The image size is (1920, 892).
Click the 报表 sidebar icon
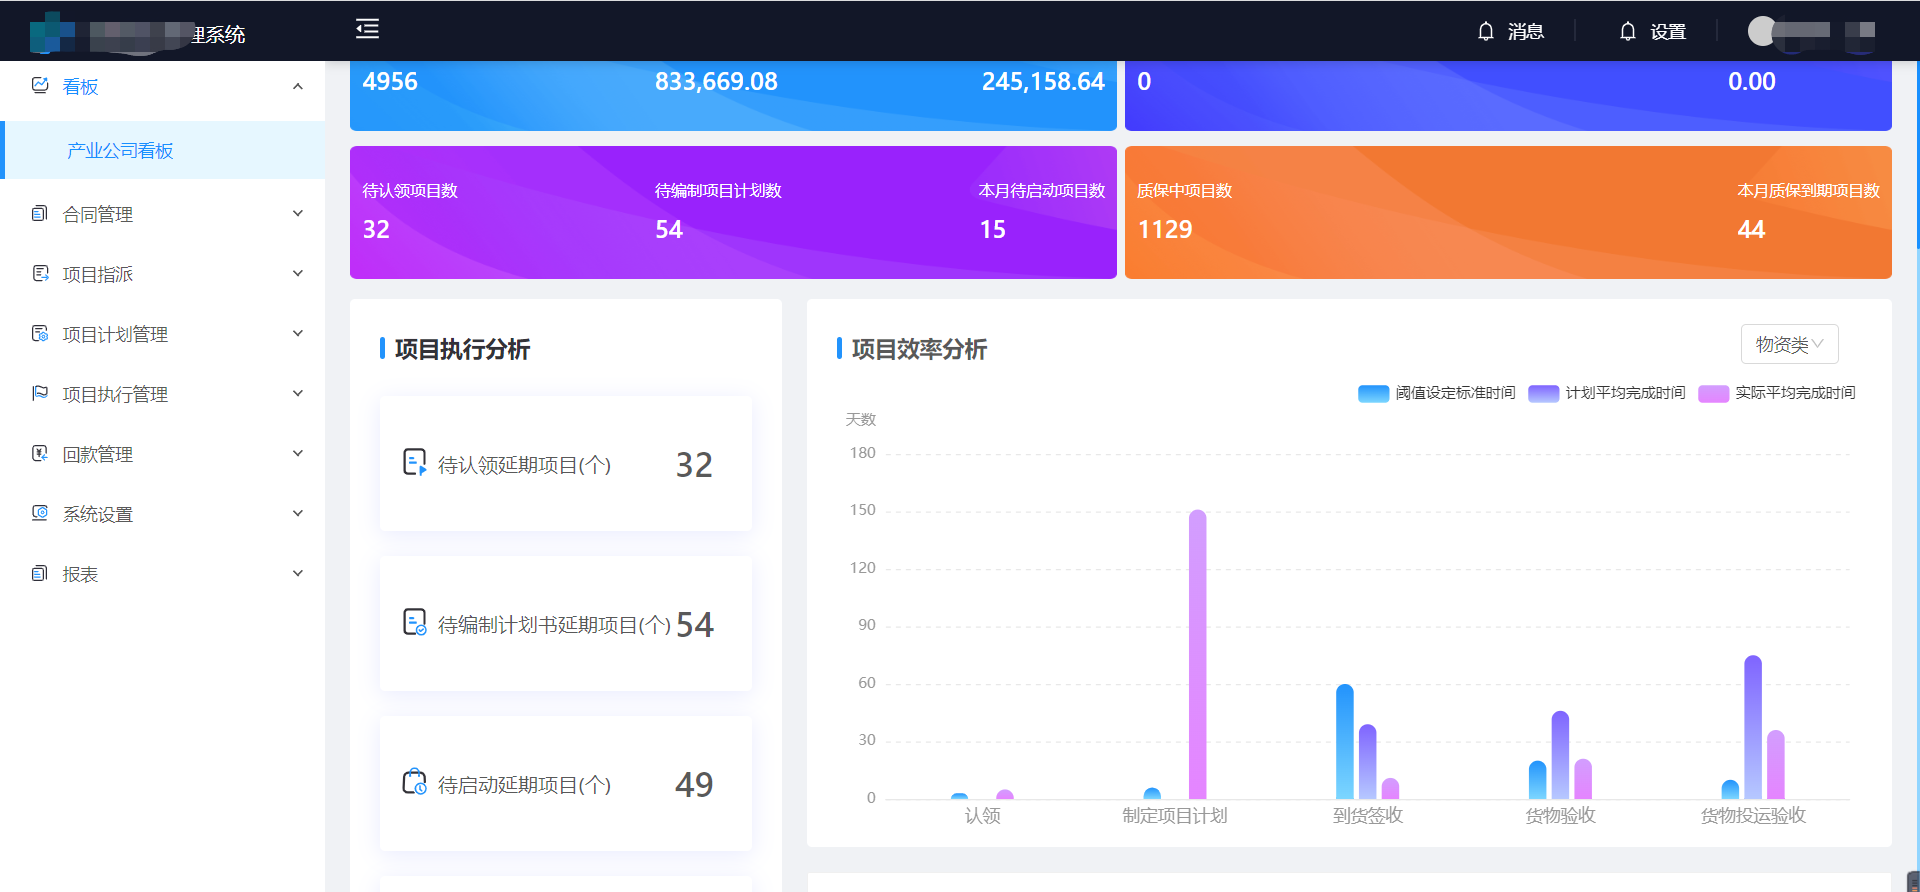click(x=40, y=573)
